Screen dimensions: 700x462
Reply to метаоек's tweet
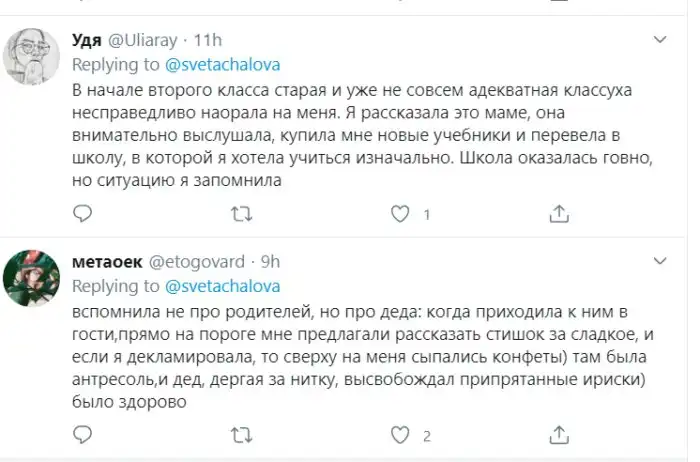coord(83,435)
